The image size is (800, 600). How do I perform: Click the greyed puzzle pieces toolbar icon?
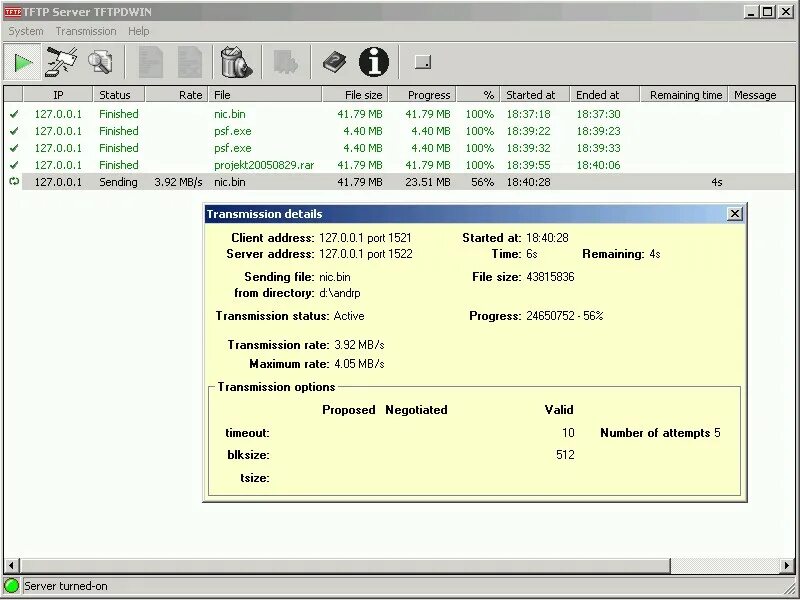coord(286,62)
